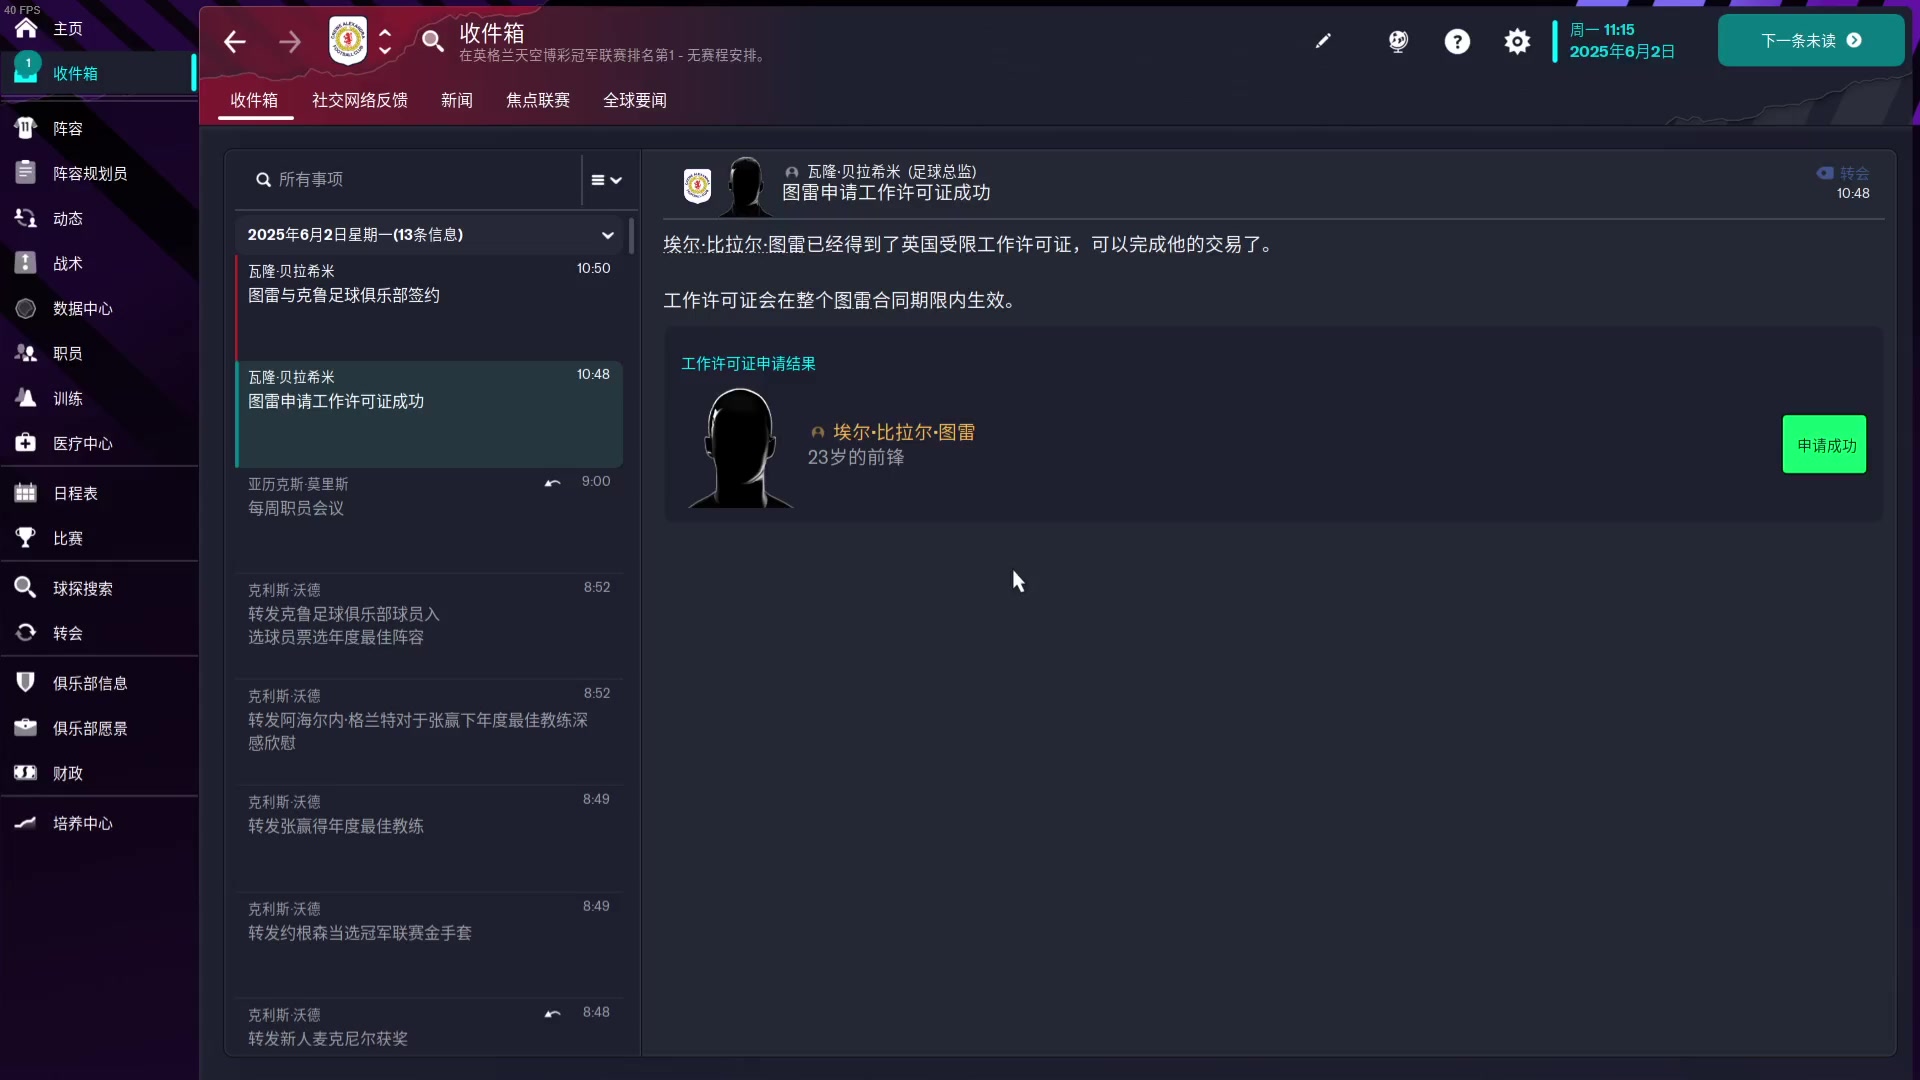
Task: Open the 收件箱 inbox sidebar icon
Action: tap(26, 71)
